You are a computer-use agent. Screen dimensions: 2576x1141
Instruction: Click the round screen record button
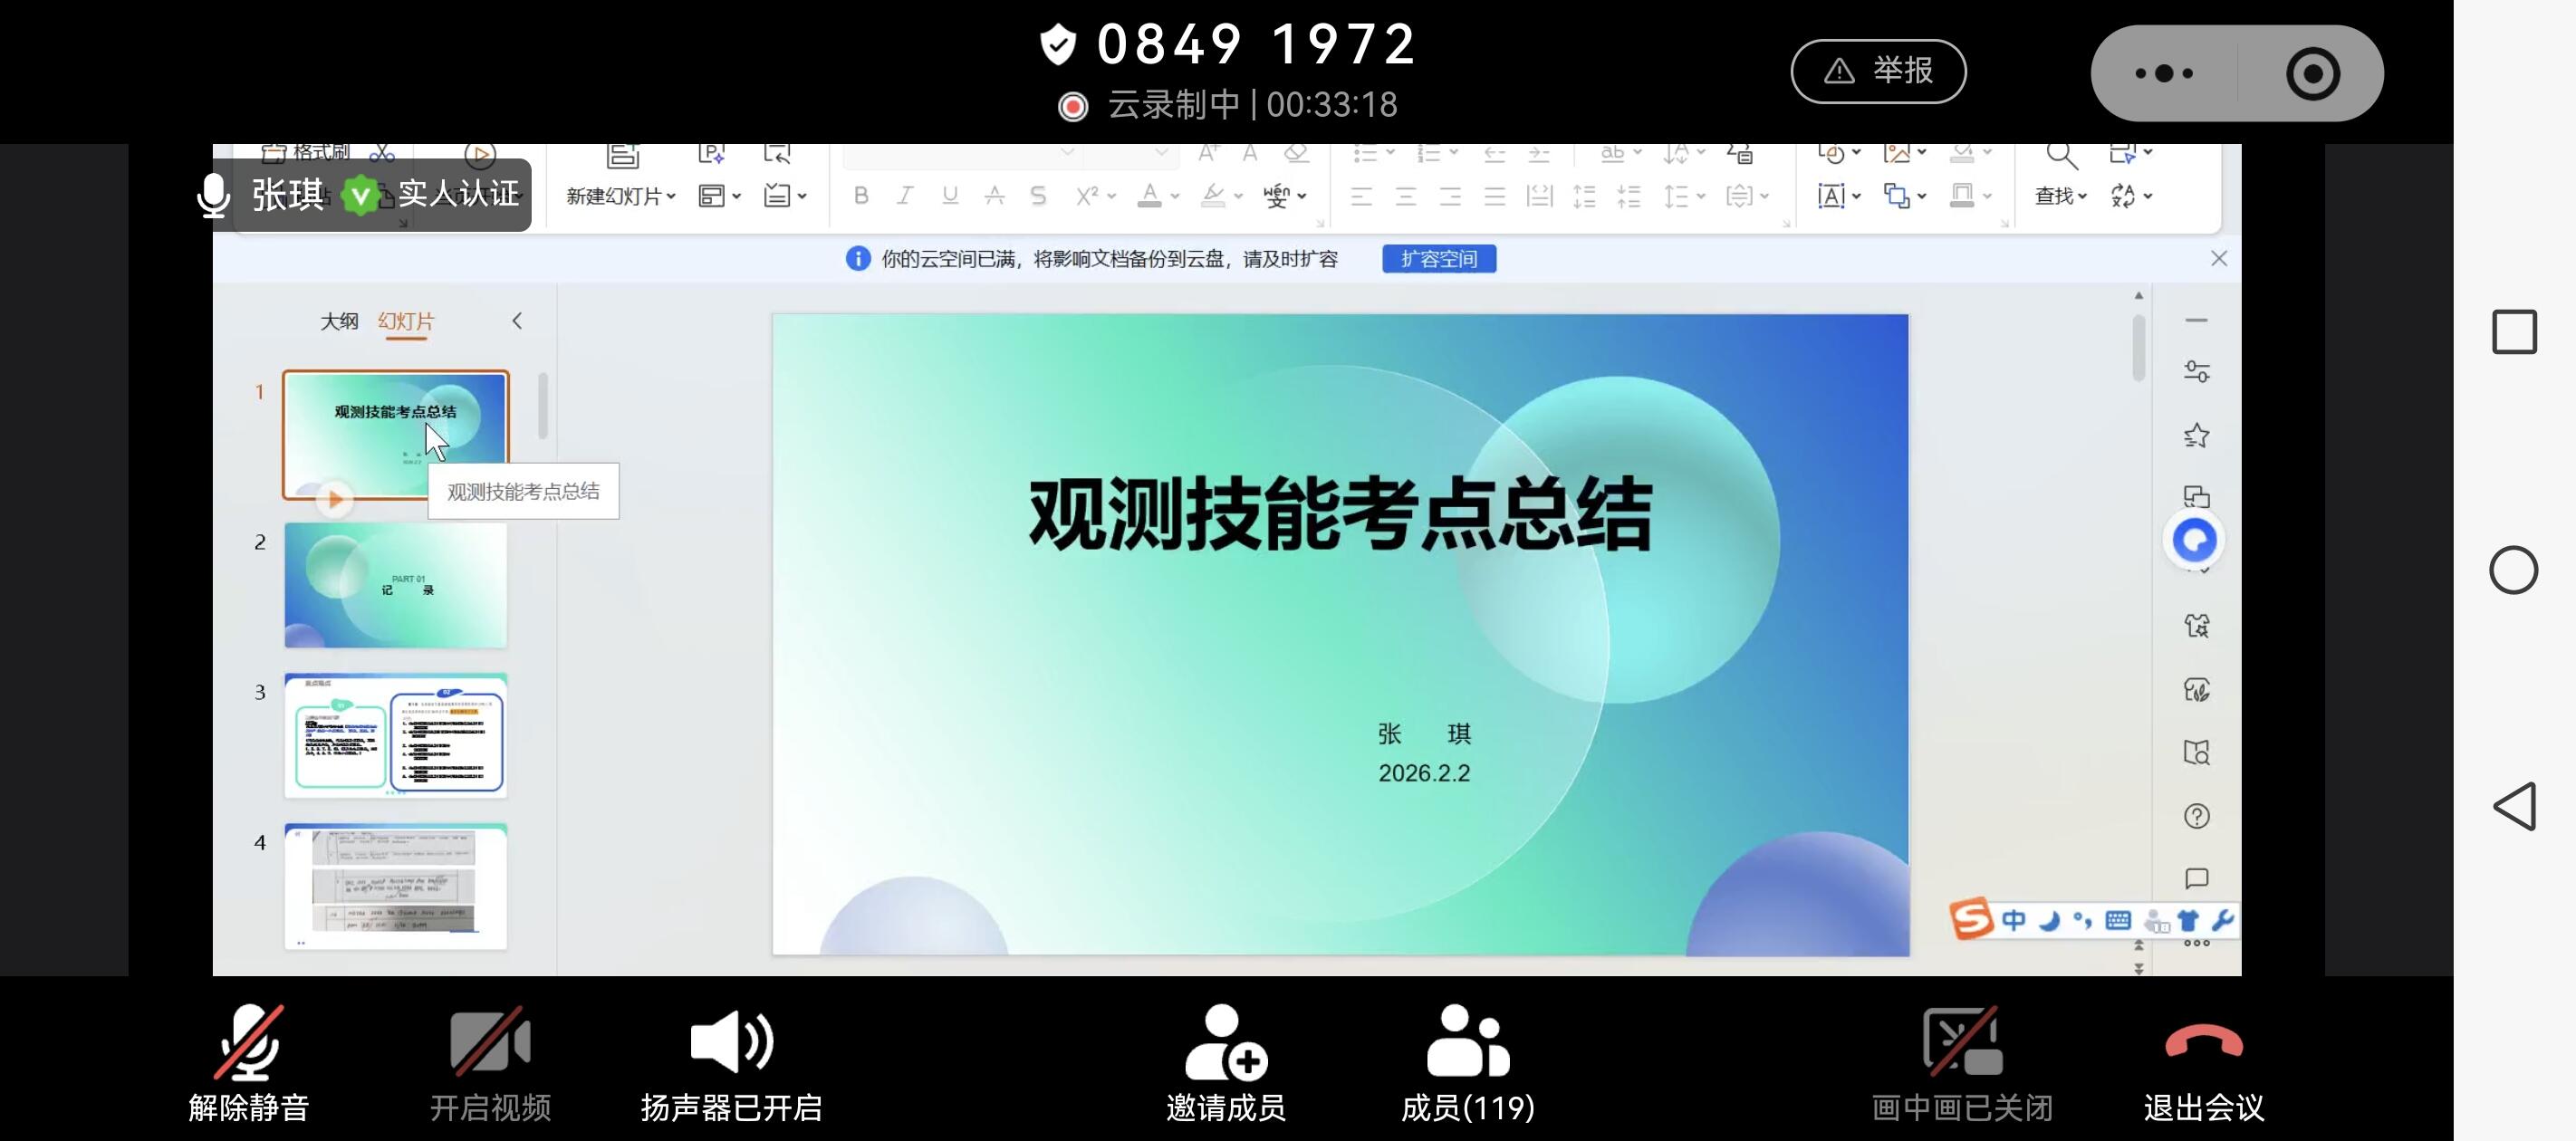(2312, 73)
